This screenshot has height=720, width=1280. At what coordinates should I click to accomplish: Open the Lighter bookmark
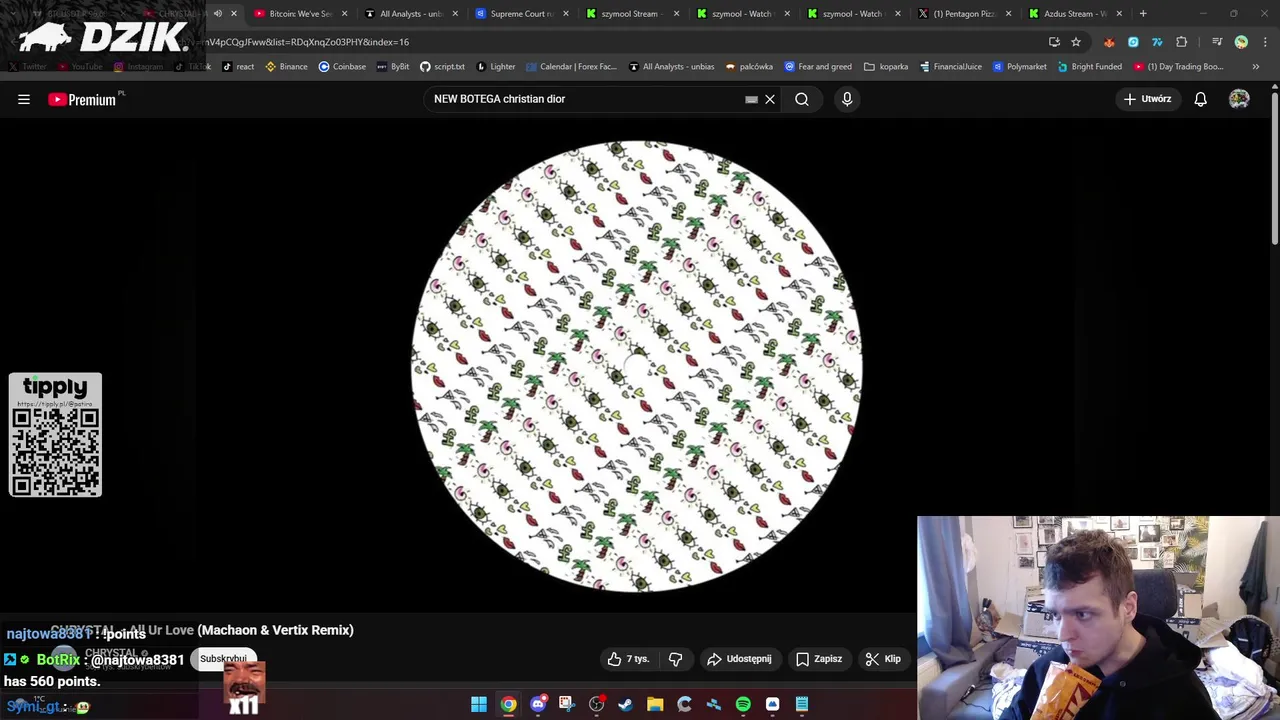point(496,67)
